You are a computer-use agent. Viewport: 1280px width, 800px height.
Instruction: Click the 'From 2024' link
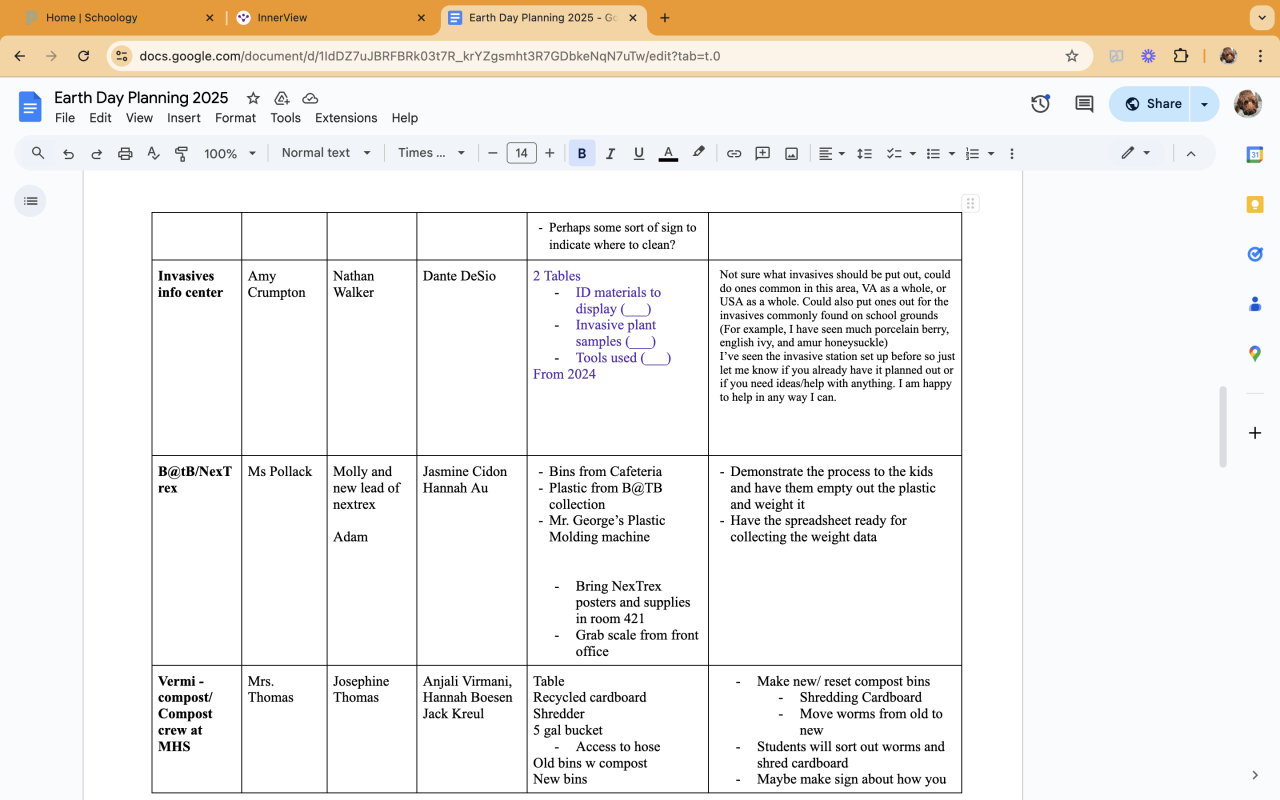(x=564, y=374)
